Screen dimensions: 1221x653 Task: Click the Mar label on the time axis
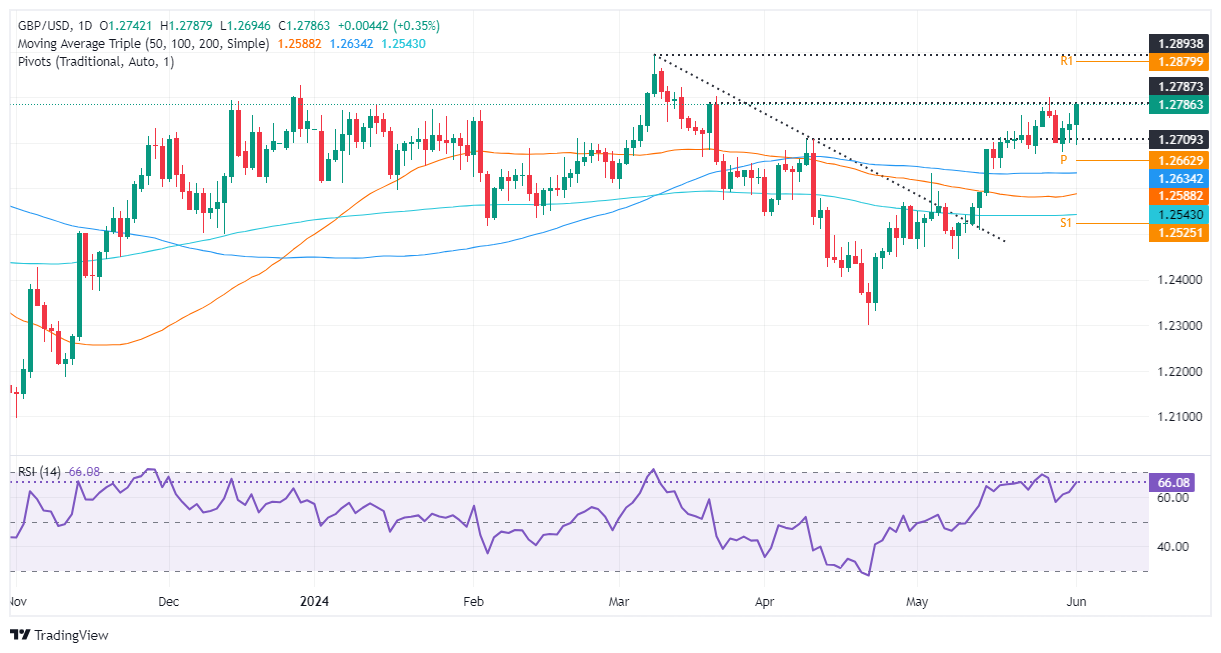(617, 603)
